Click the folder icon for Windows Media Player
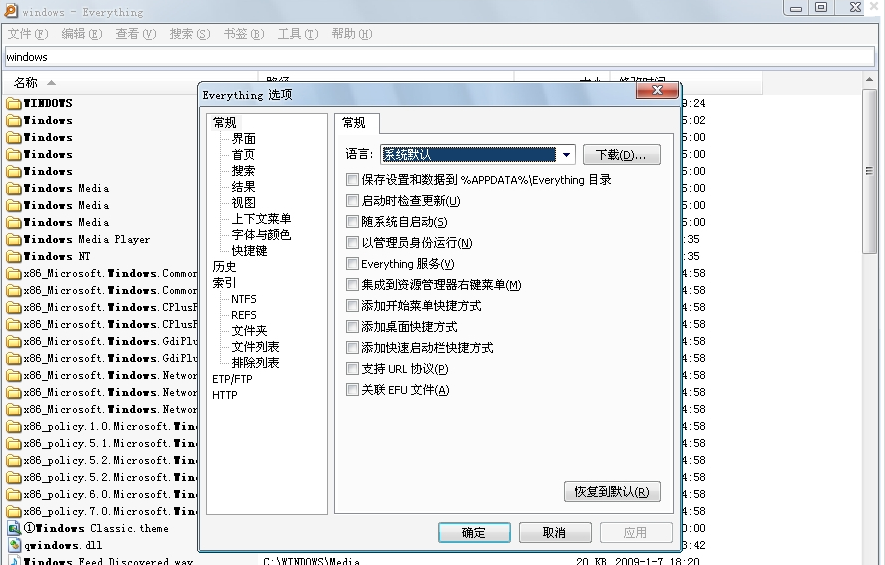Screen dimensions: 885x565 [14, 239]
